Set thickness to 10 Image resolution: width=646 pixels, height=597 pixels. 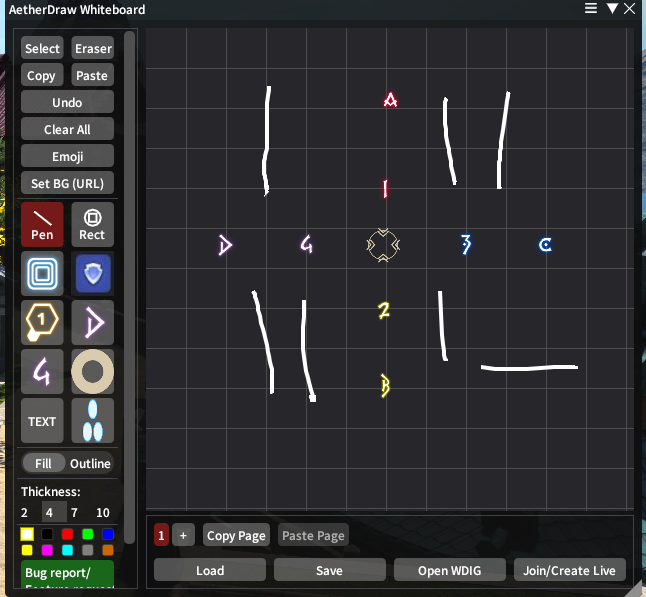point(103,513)
